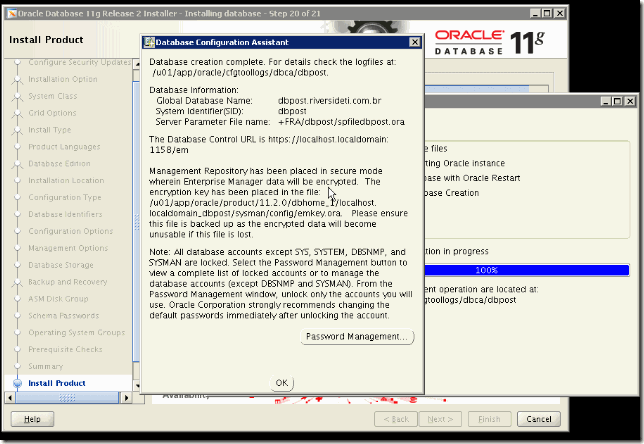The image size is (644, 444).
Task: Select Configuration Options step
Action: click(x=71, y=231)
